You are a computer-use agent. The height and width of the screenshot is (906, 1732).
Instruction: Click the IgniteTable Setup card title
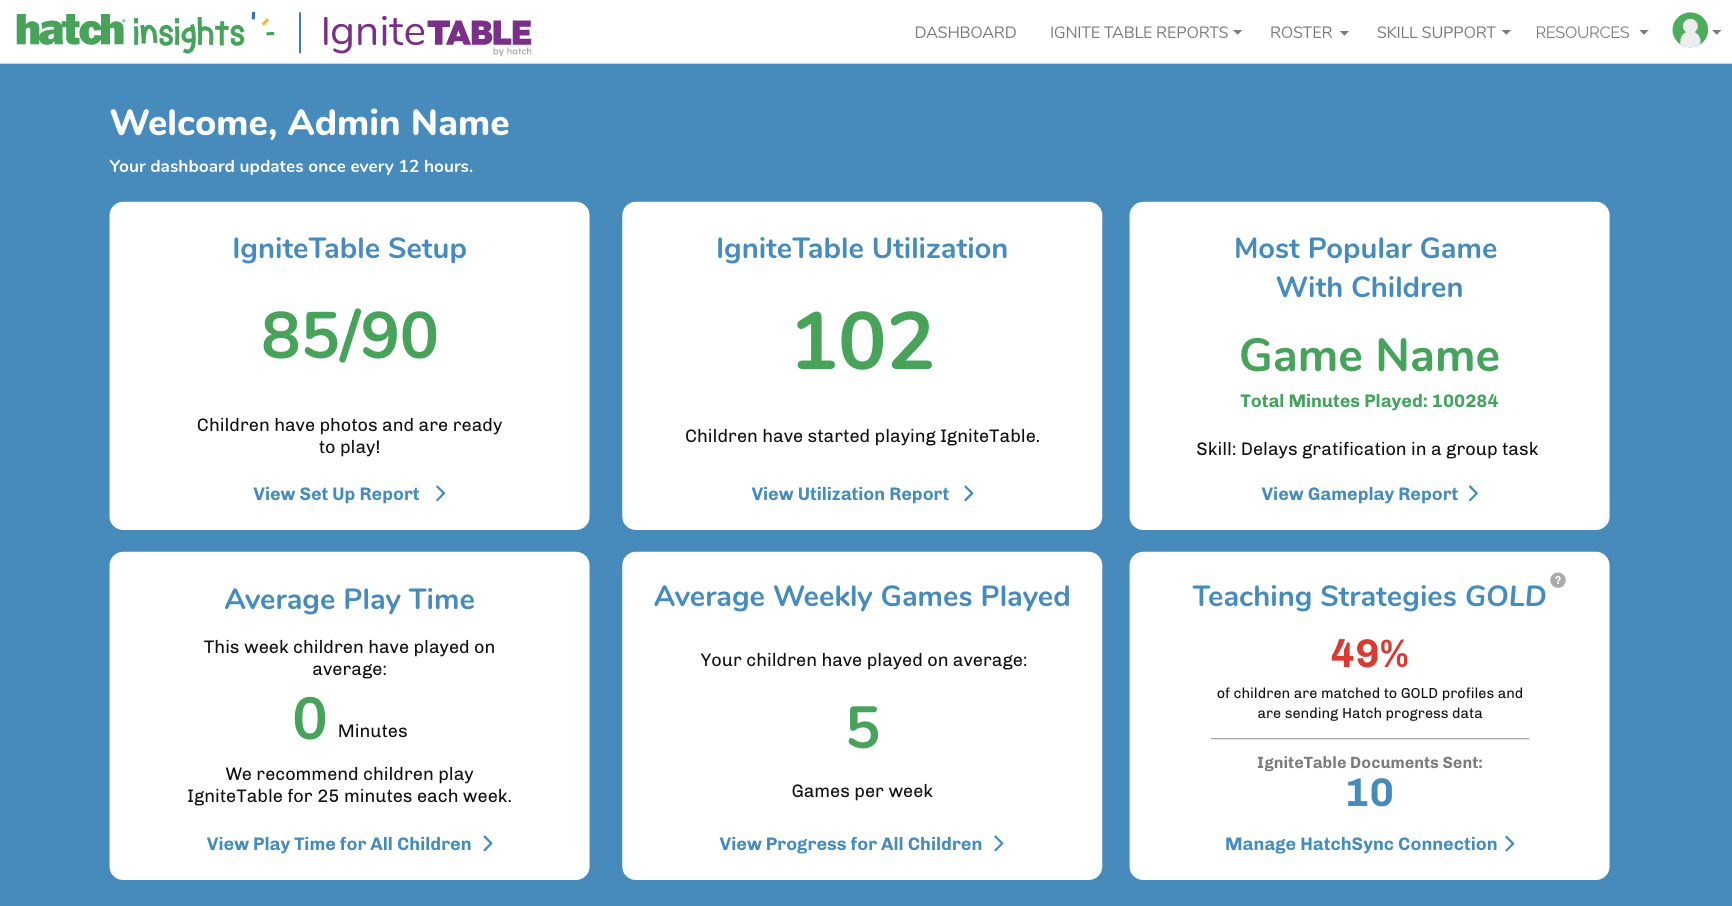[x=349, y=248]
